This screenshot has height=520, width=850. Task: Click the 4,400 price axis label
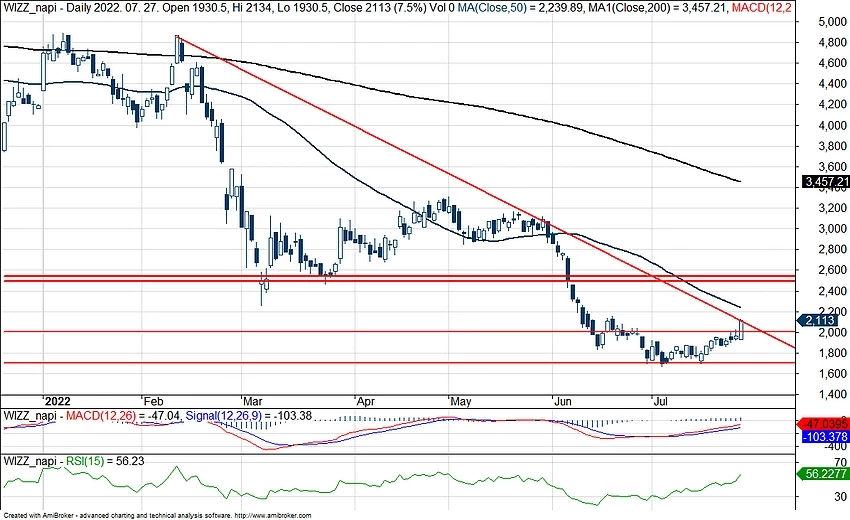click(x=833, y=84)
